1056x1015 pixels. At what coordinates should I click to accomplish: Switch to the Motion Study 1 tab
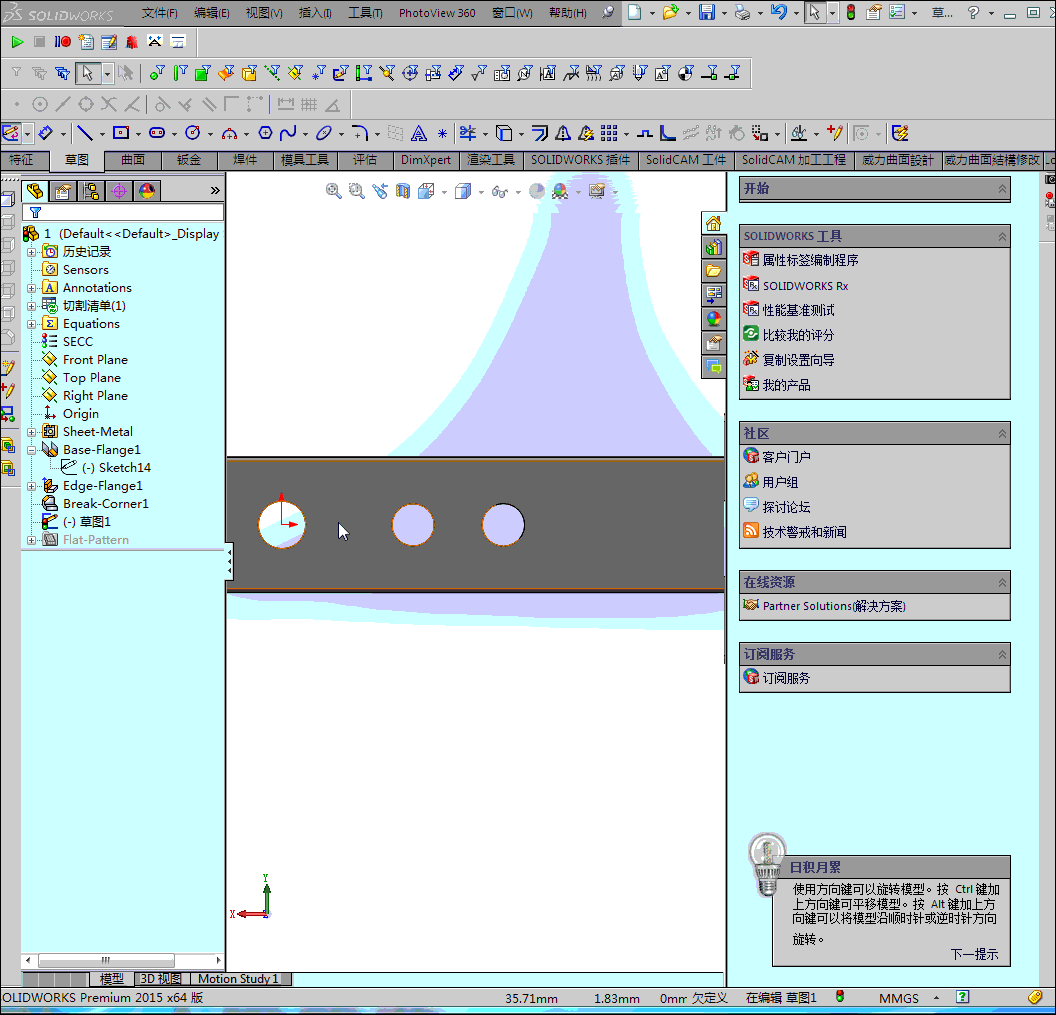[x=238, y=979]
